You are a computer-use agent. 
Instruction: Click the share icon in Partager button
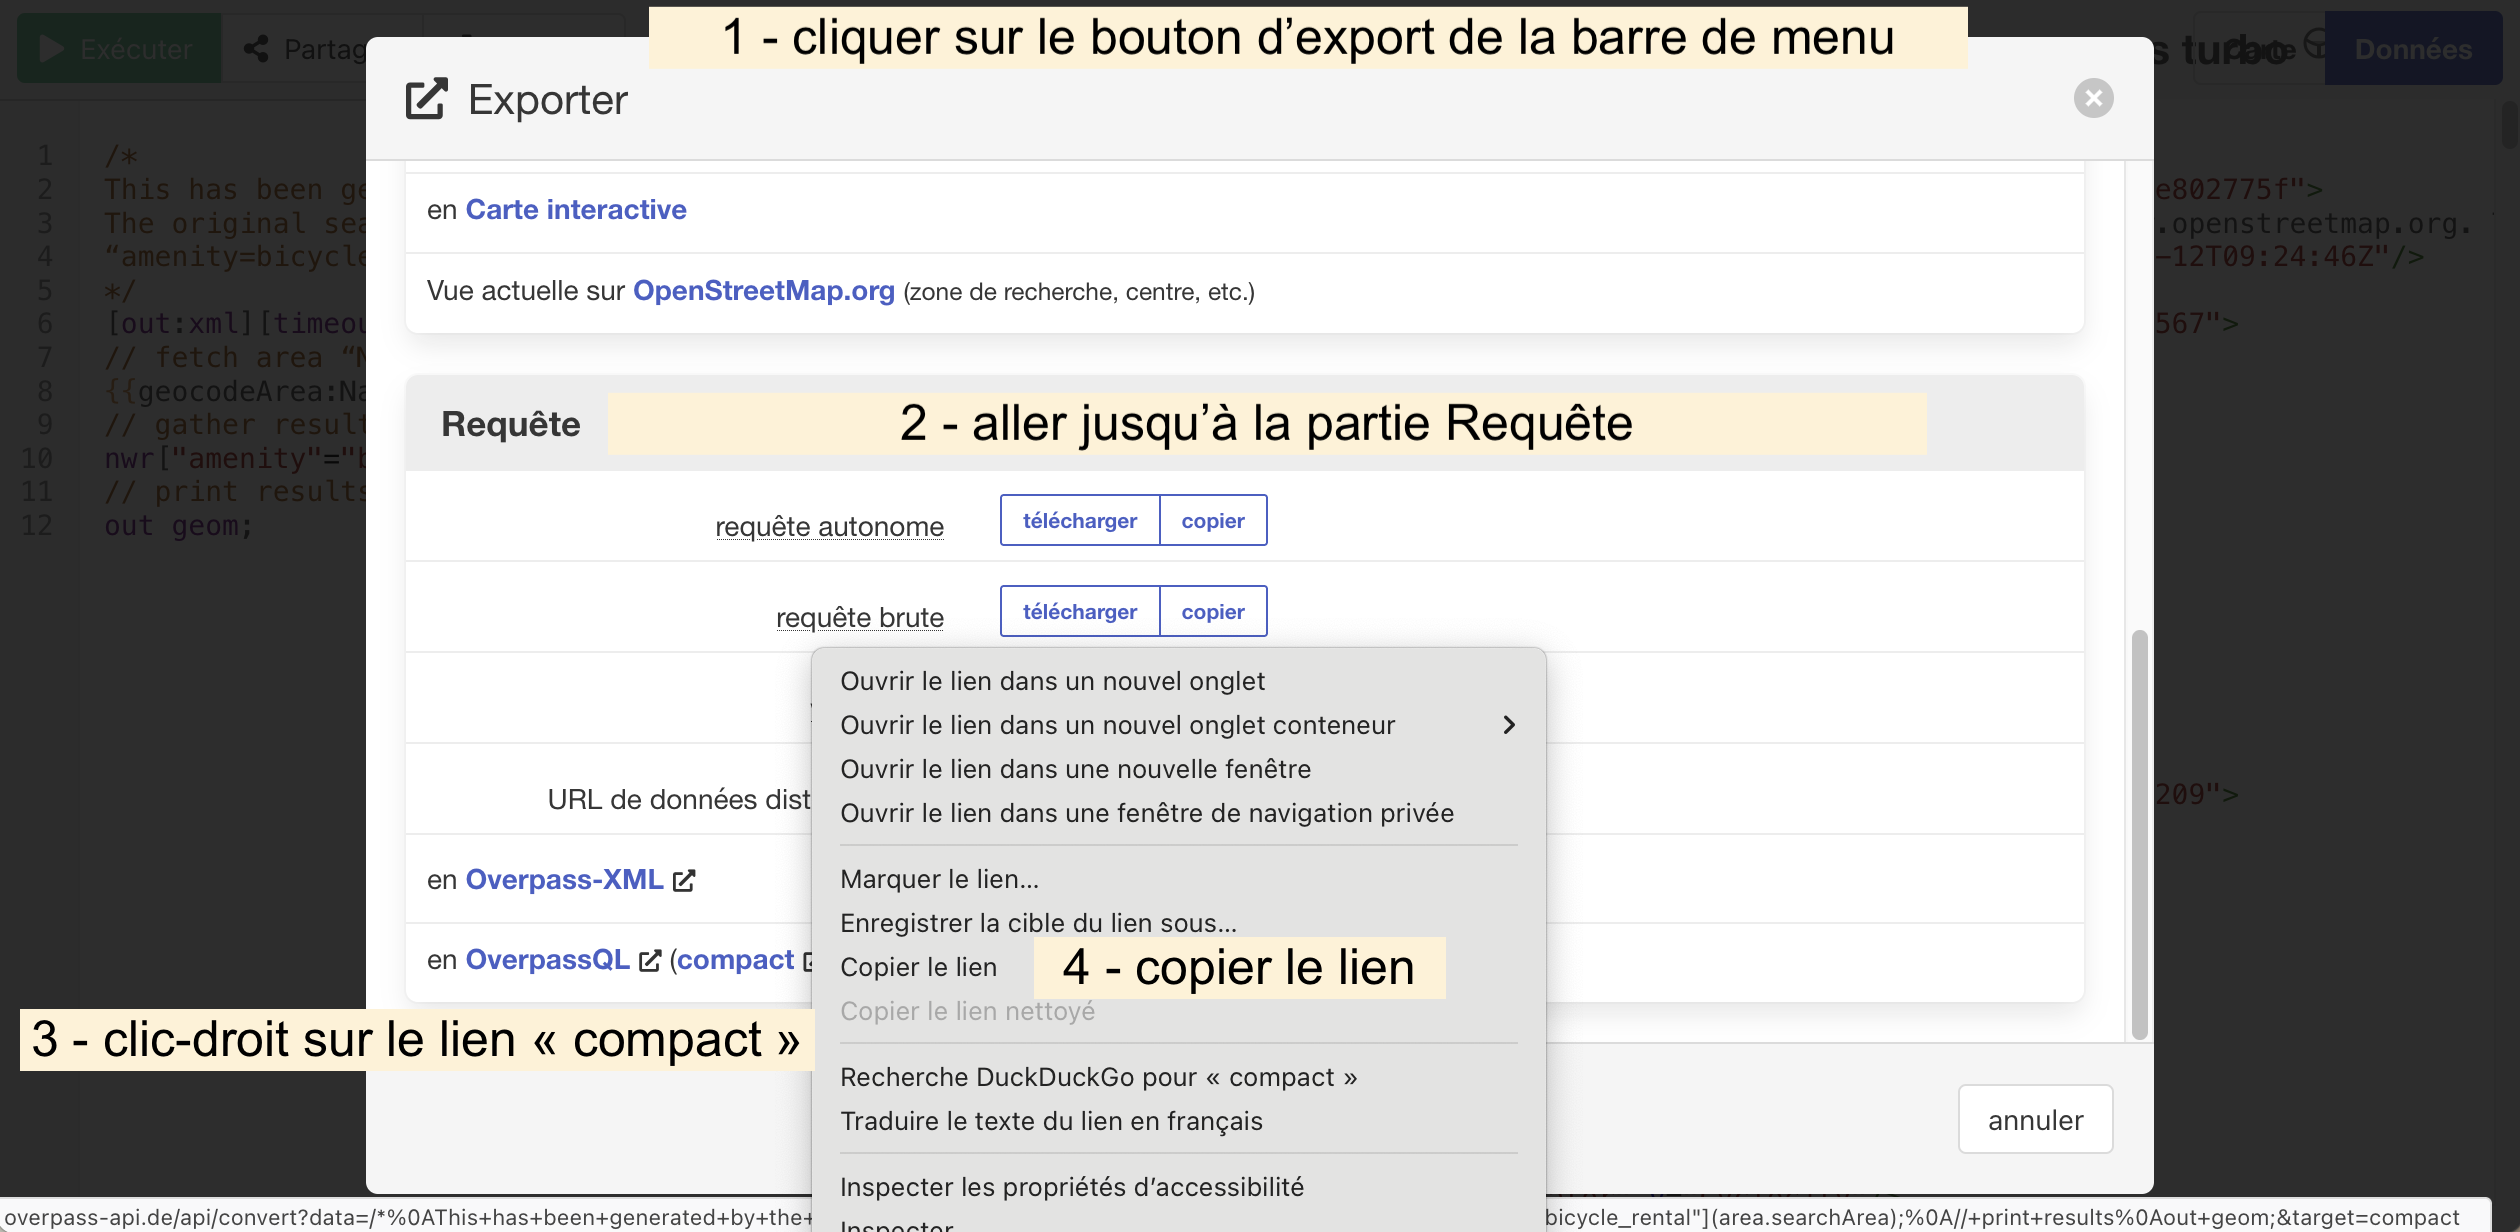point(256,48)
